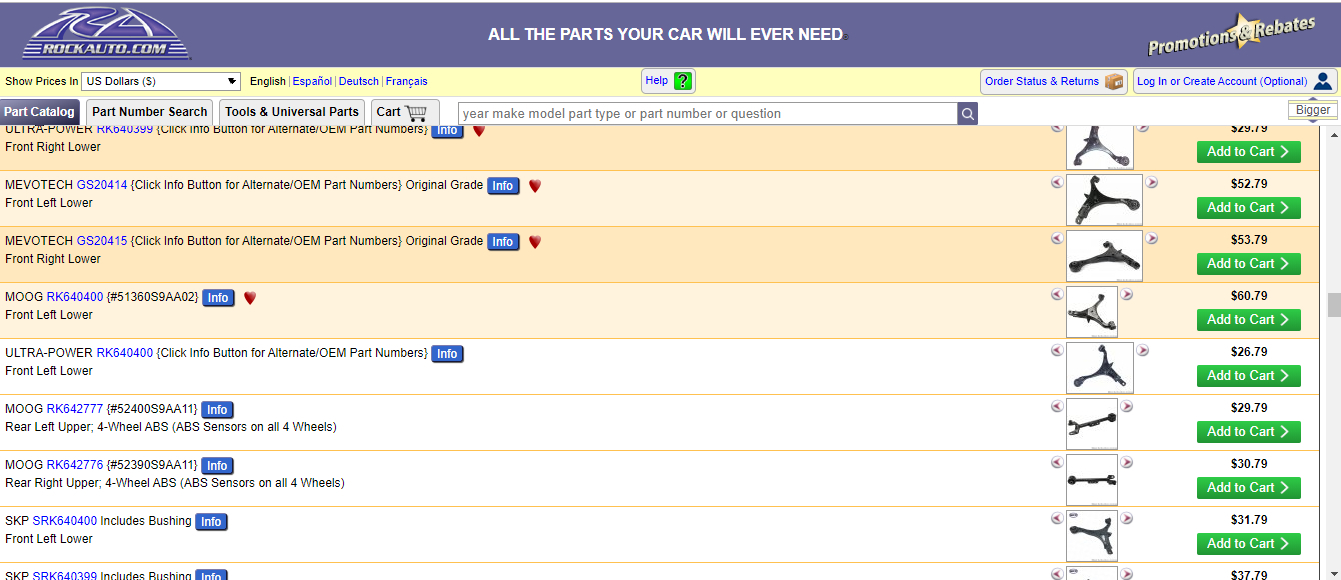Favorite MEVOTECH GS20415 with the heart icon

click(535, 242)
